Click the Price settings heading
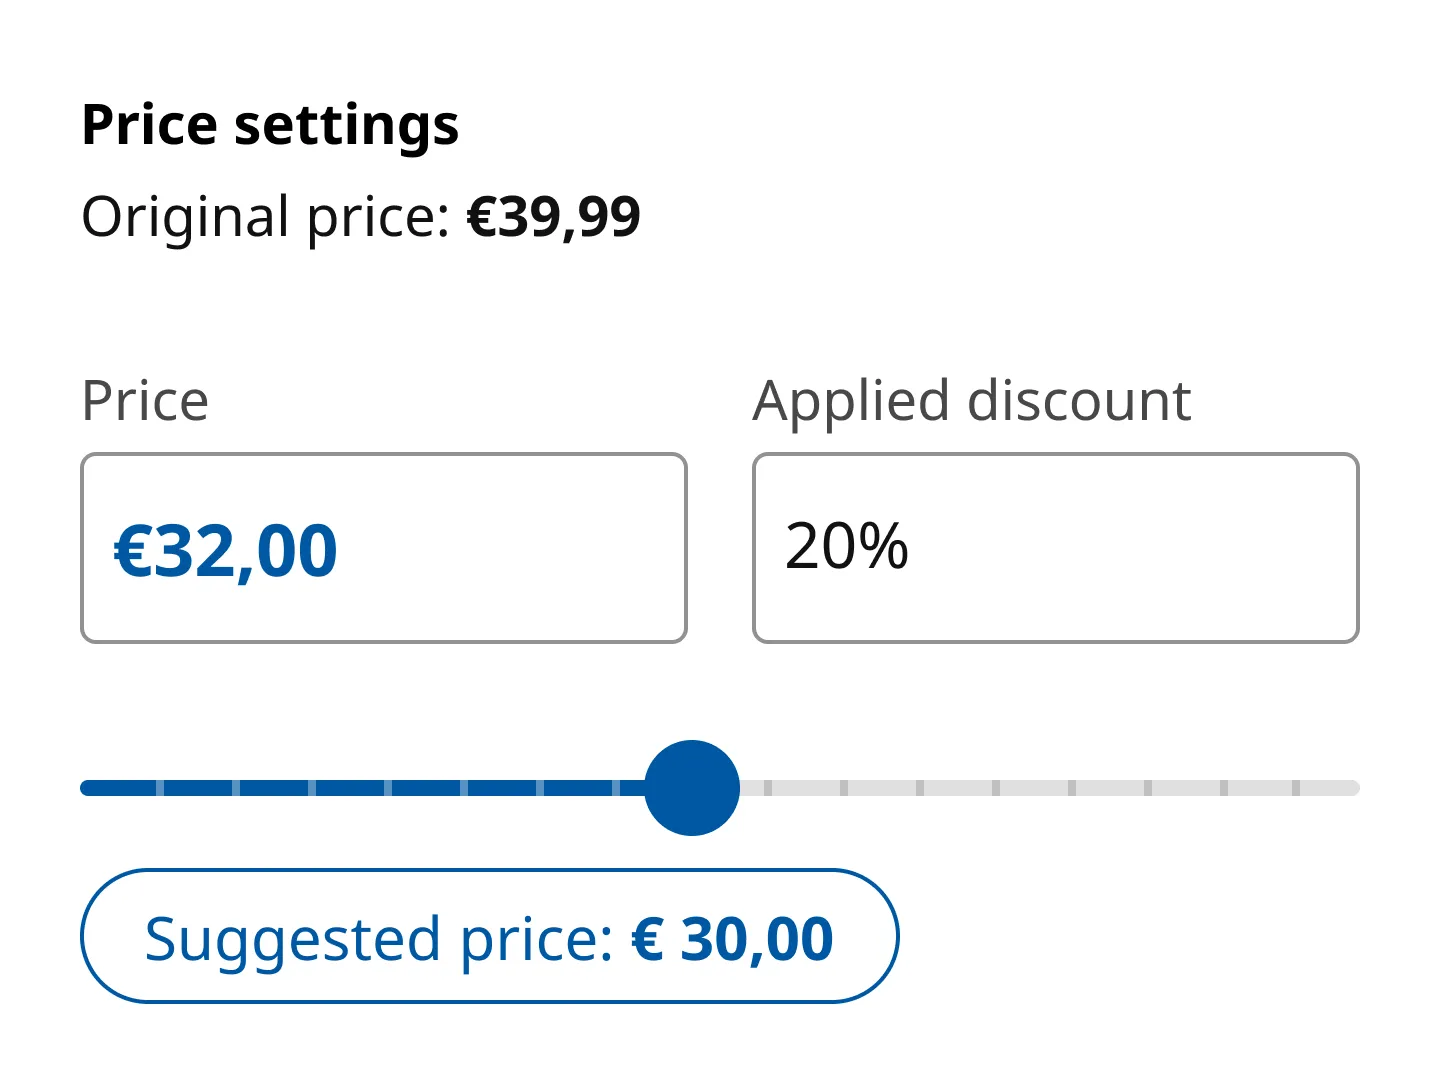The height and width of the screenshot is (1084, 1440). 270,124
